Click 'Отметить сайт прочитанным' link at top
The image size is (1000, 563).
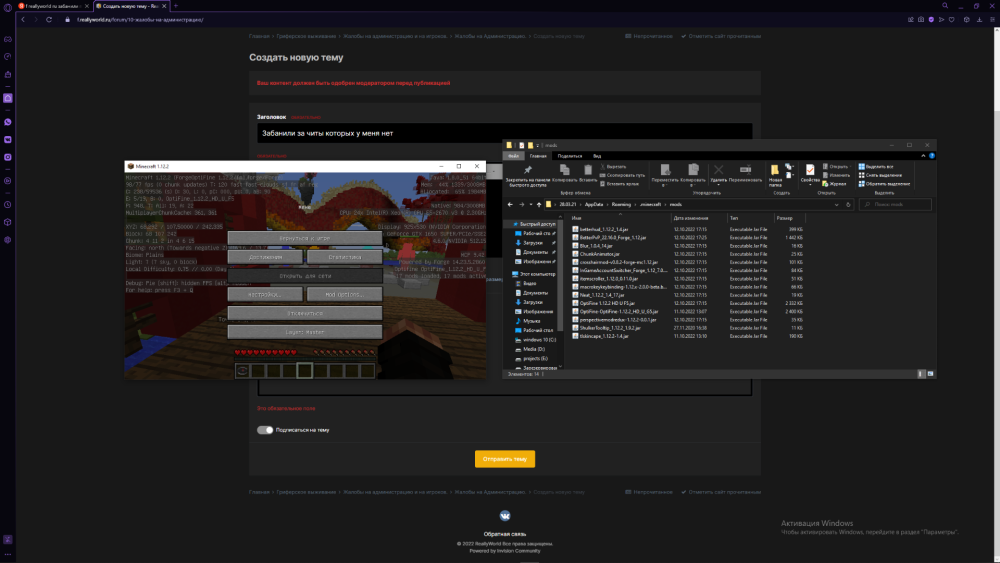point(721,36)
